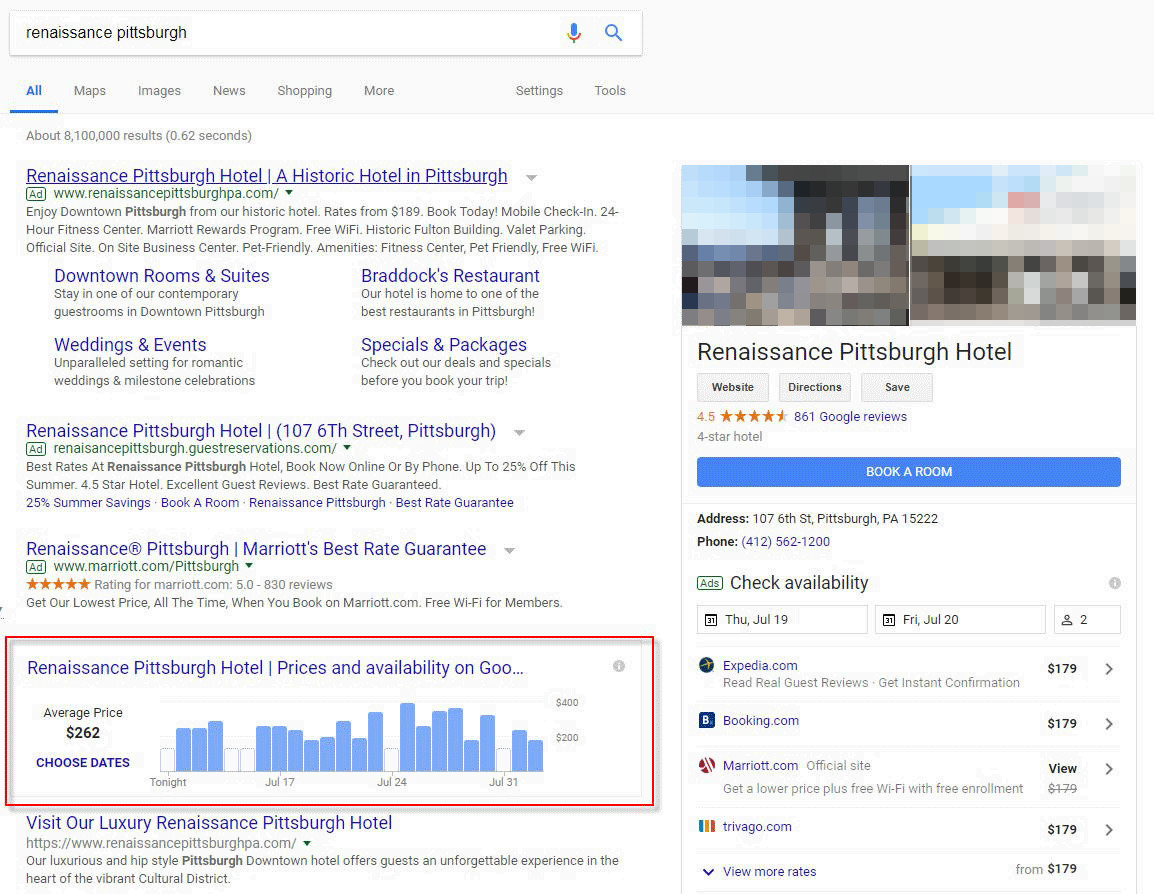Click the Expedia.com logo icon

point(706,665)
